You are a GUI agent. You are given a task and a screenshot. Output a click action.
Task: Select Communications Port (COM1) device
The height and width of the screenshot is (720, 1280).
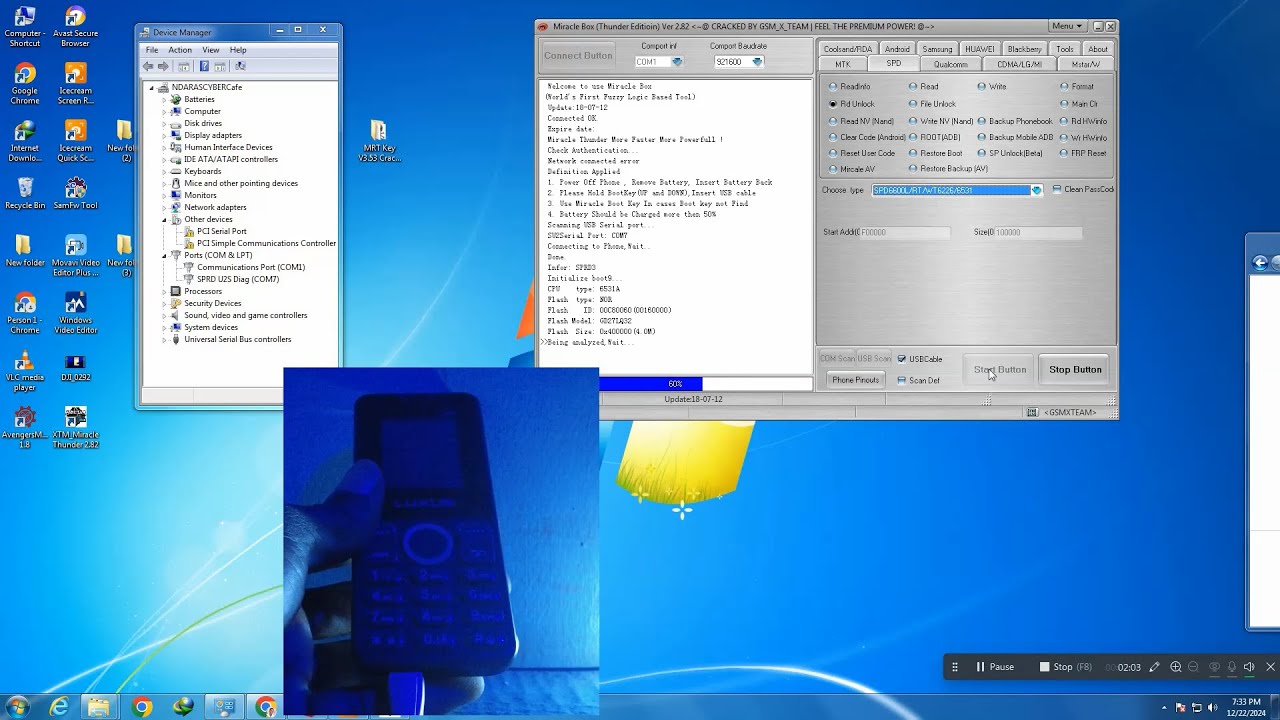(x=243, y=267)
